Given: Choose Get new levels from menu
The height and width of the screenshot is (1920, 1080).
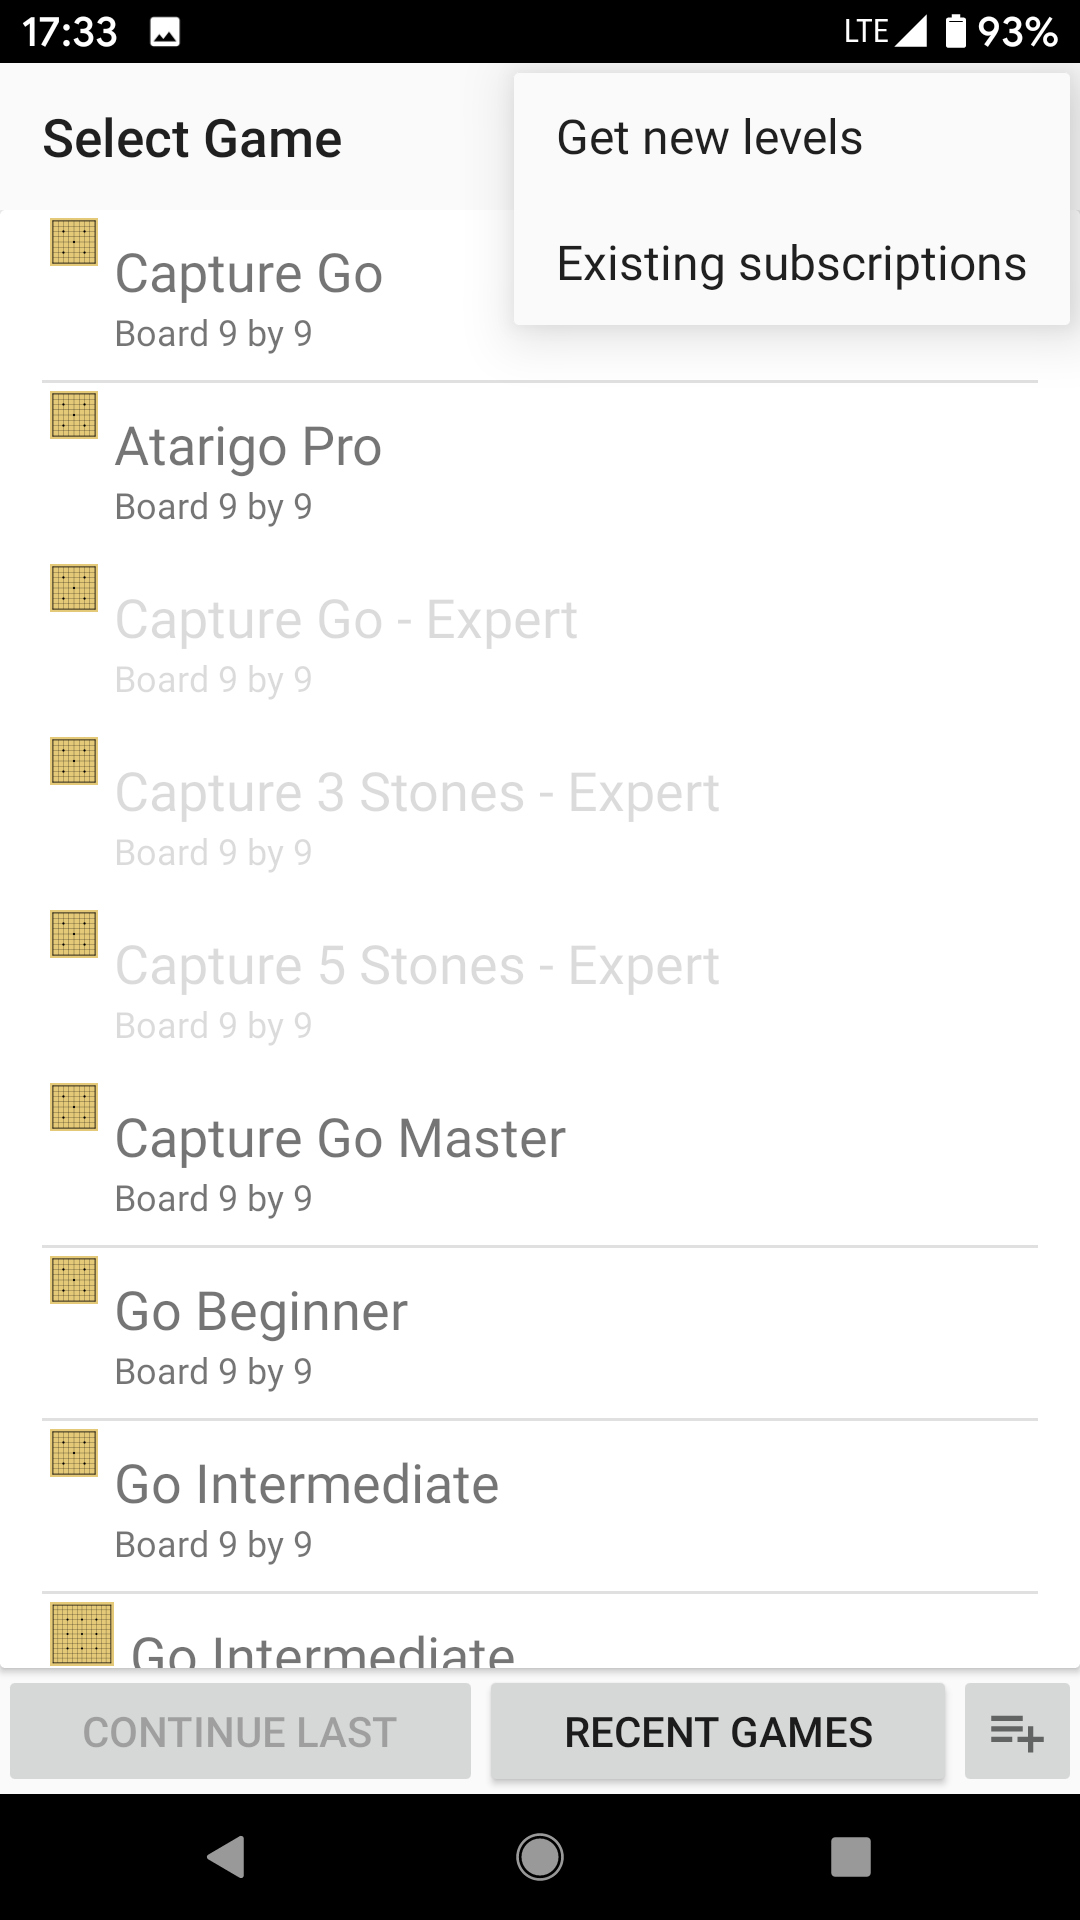Looking at the screenshot, I should pos(709,138).
